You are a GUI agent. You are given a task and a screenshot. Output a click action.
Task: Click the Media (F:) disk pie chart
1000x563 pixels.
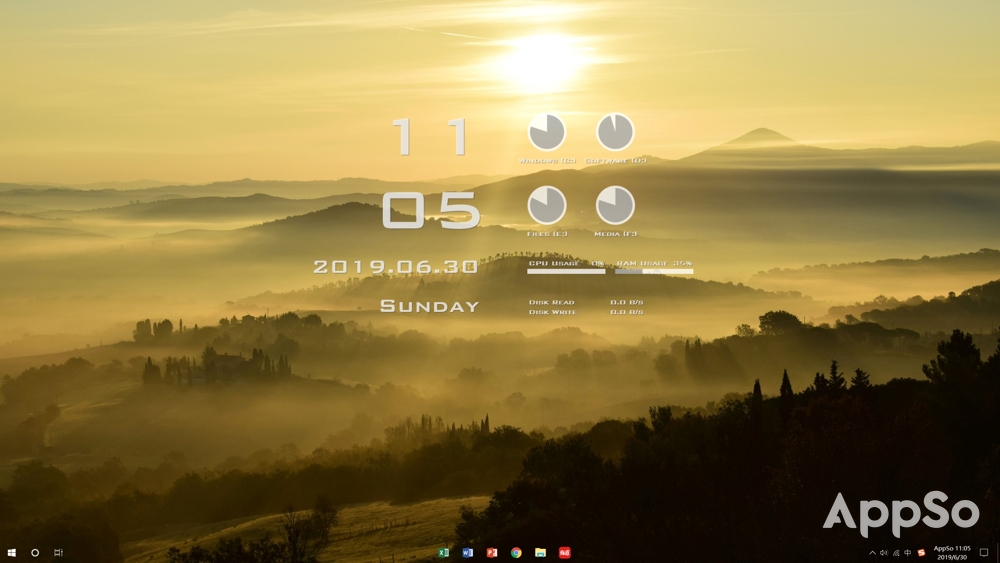(x=615, y=205)
